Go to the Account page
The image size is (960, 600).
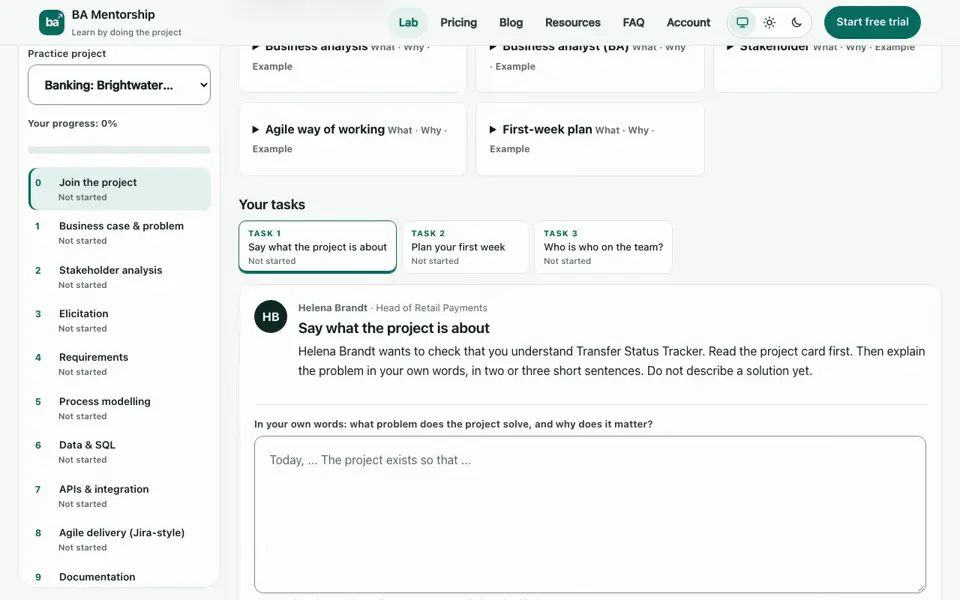point(688,23)
